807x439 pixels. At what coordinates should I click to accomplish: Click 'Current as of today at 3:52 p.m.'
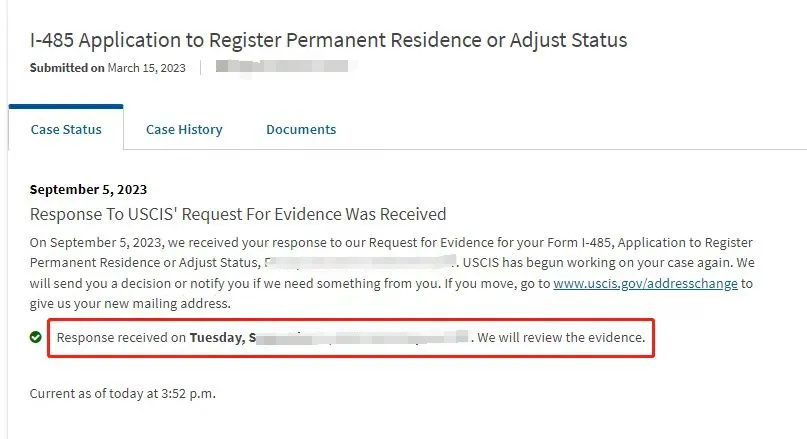click(122, 394)
